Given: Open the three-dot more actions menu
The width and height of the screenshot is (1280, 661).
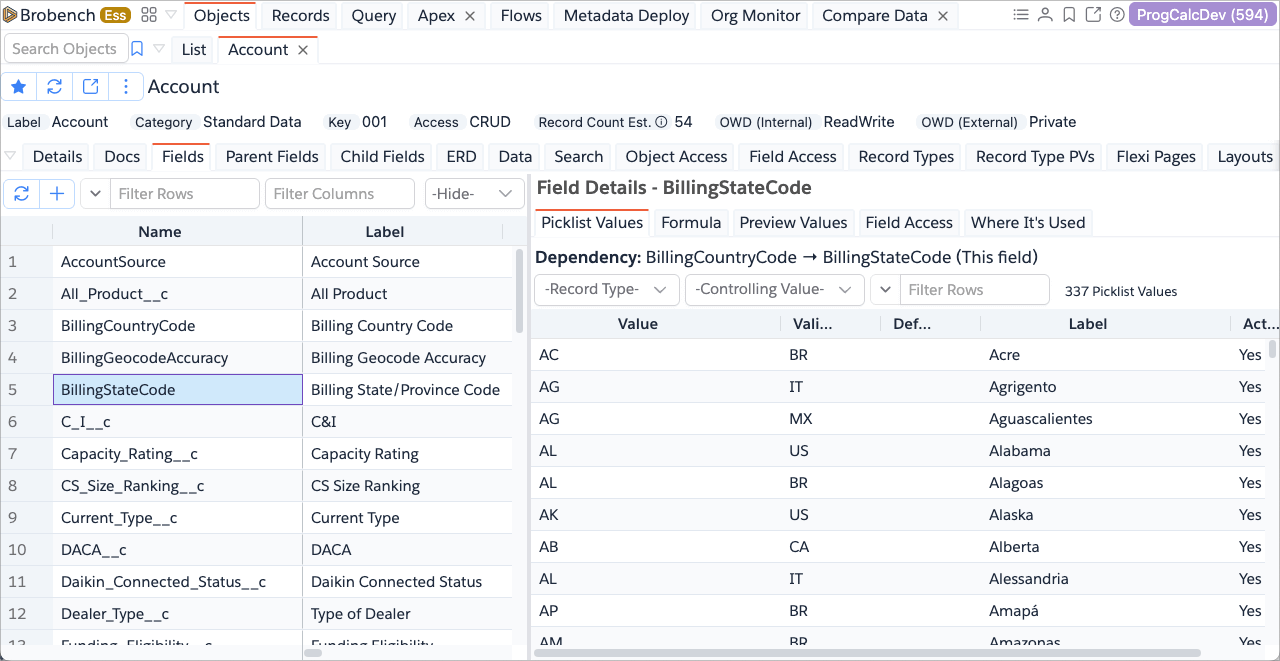Looking at the screenshot, I should pos(126,87).
